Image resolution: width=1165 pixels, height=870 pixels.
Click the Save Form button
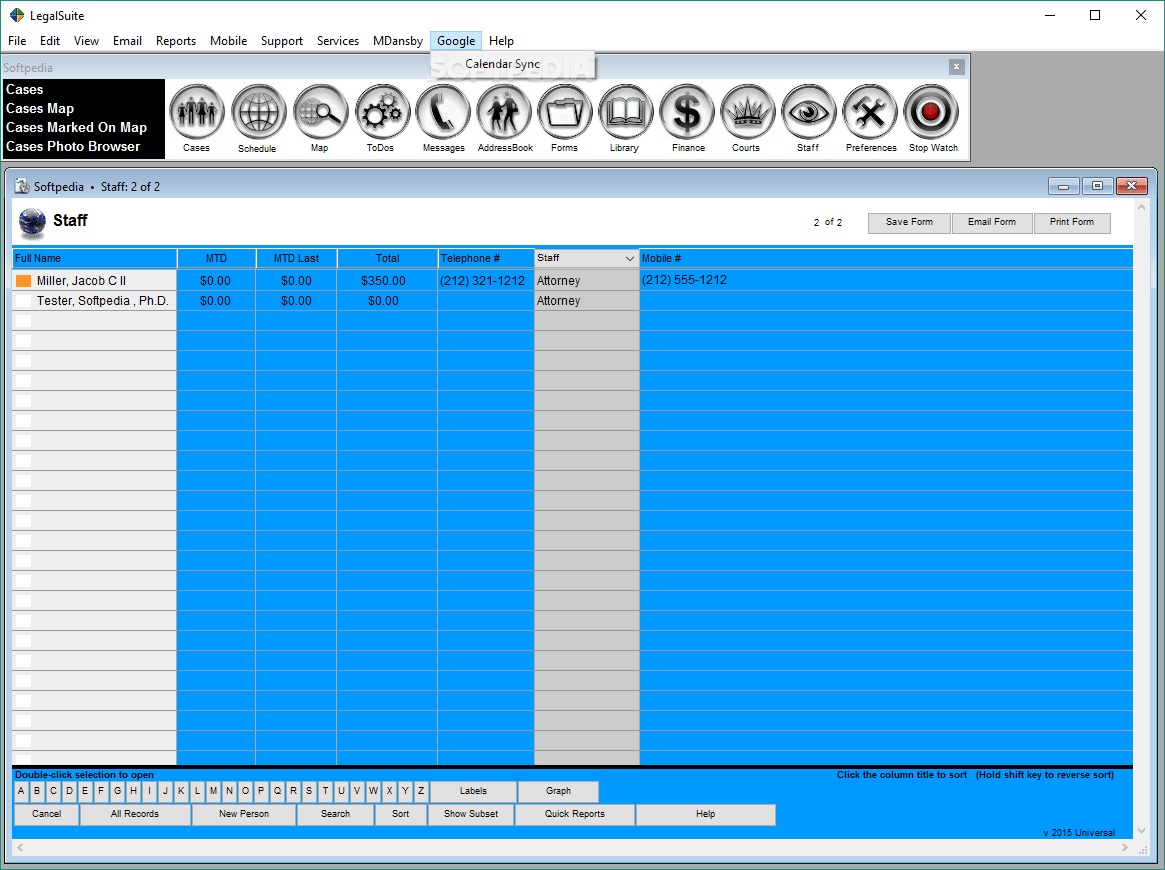tap(908, 223)
